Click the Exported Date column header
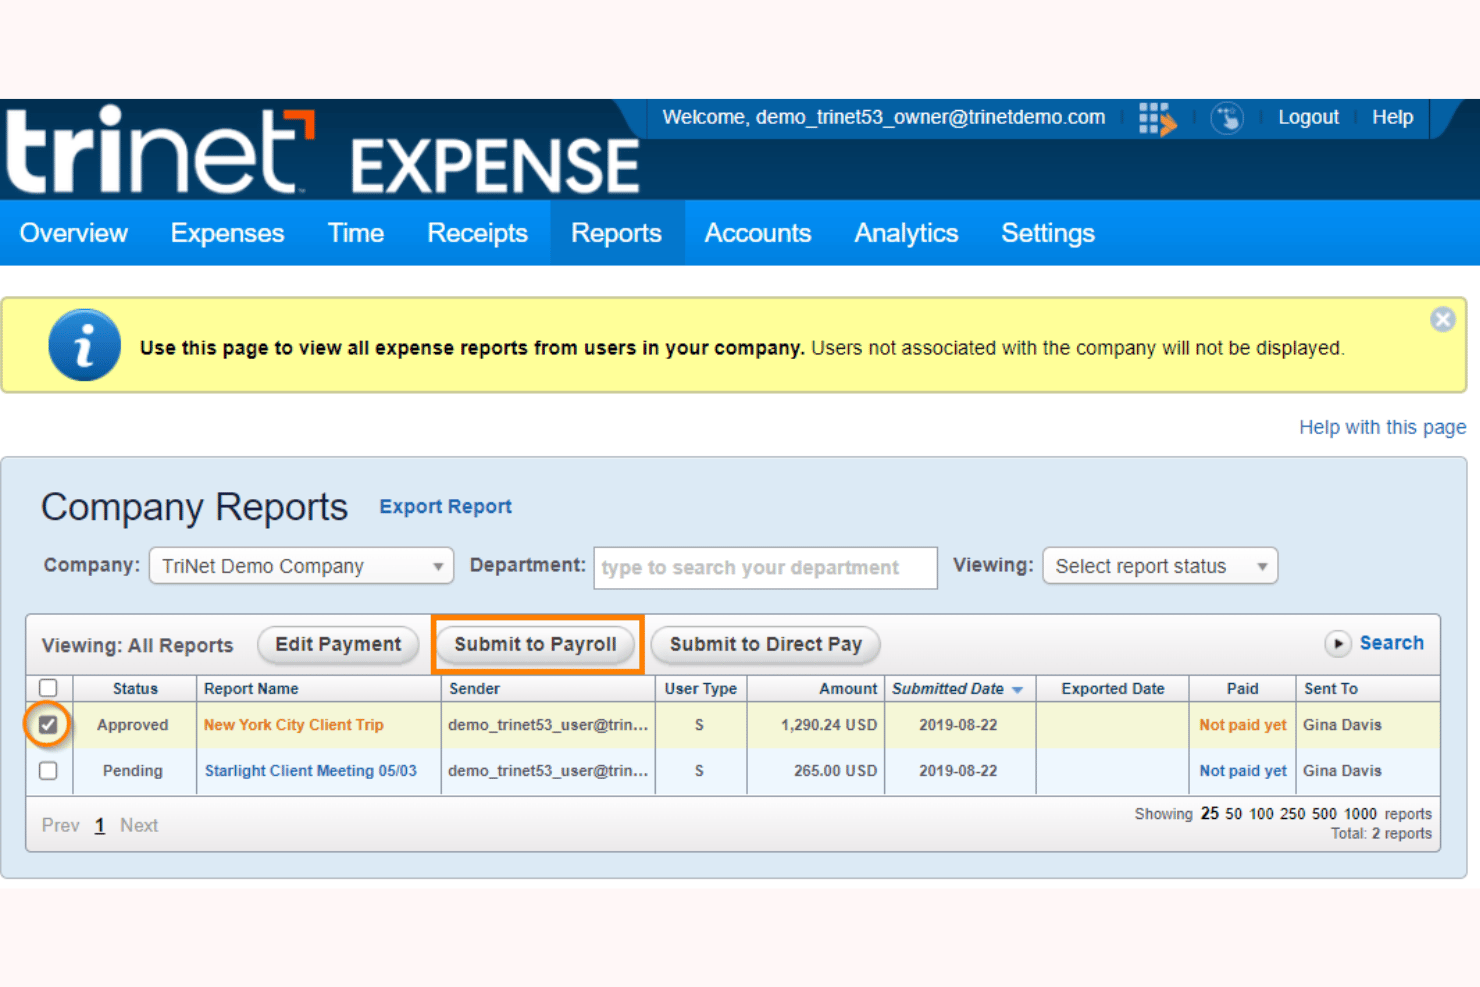The width and height of the screenshot is (1480, 987). [x=1112, y=689]
